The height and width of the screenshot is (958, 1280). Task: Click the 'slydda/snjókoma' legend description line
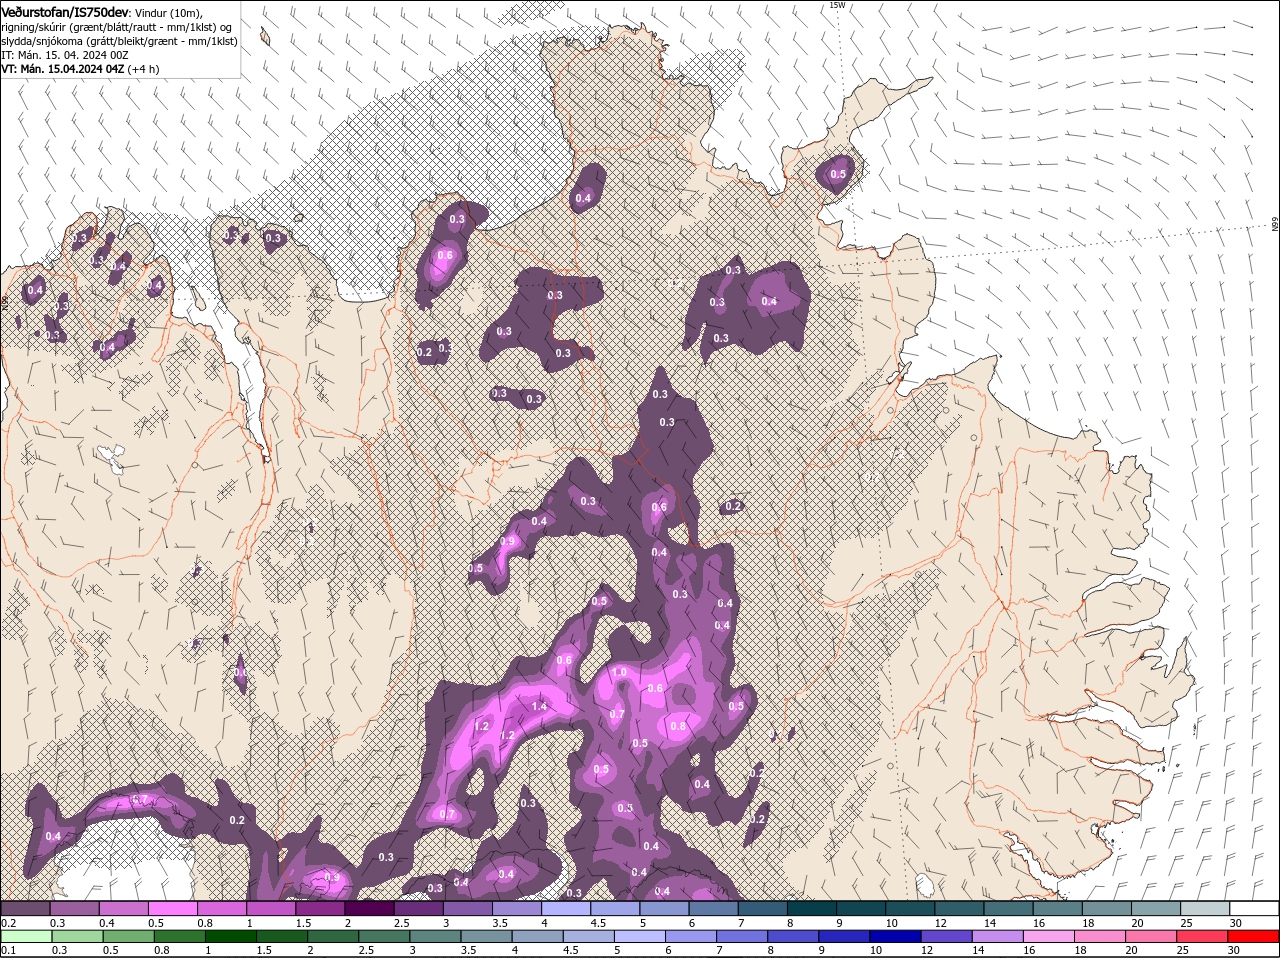(119, 41)
